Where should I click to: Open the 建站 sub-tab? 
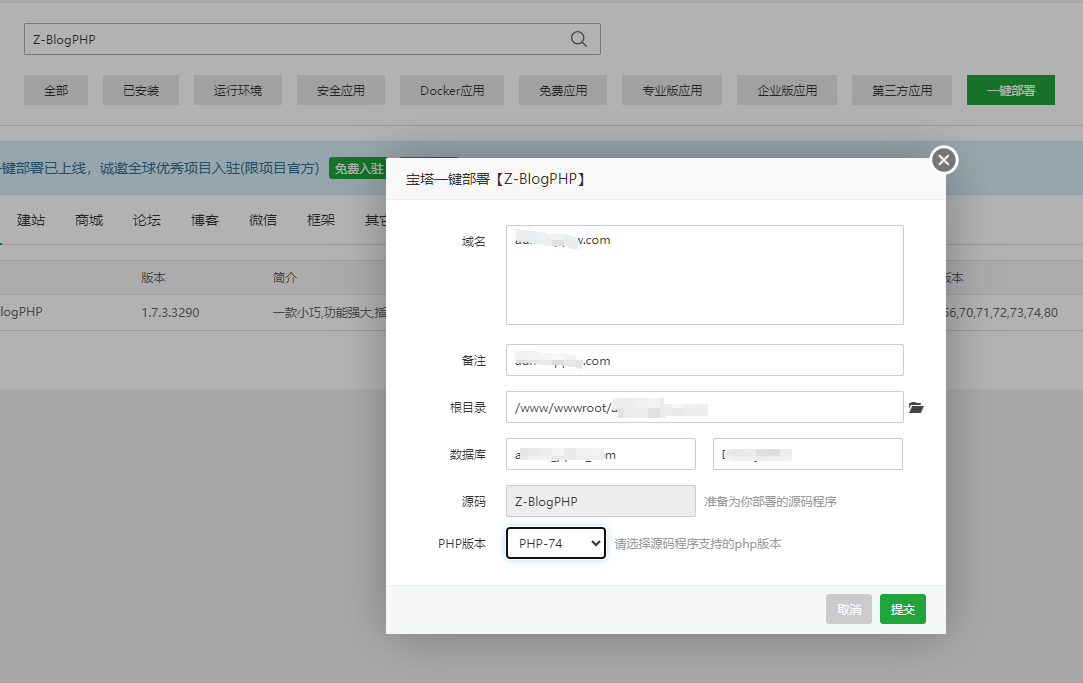[31, 220]
